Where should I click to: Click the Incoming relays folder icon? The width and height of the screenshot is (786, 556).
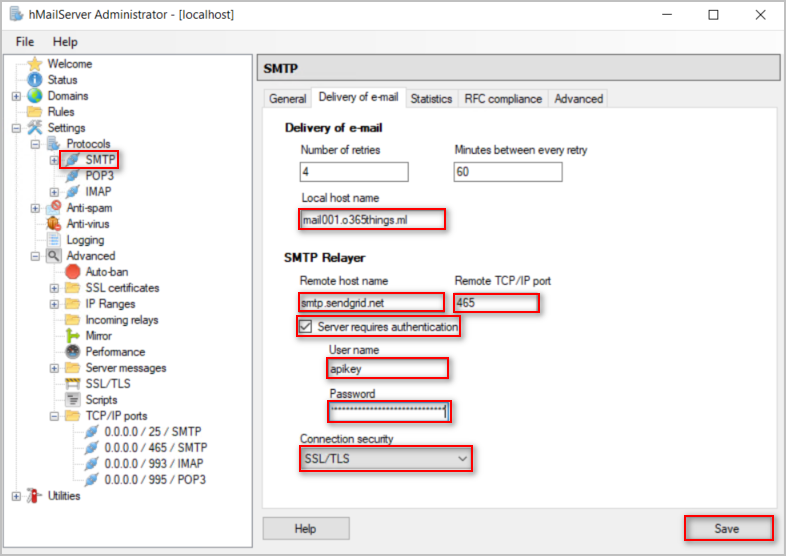point(73,320)
